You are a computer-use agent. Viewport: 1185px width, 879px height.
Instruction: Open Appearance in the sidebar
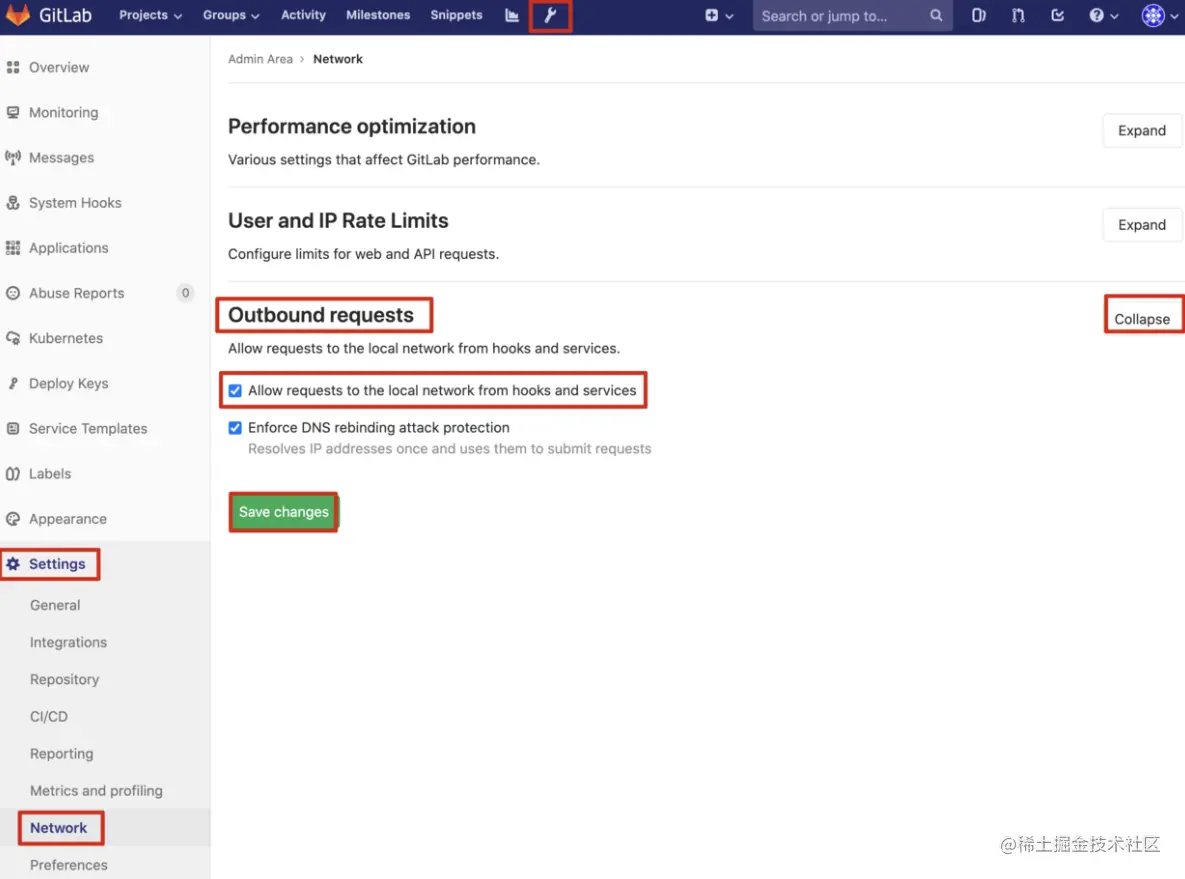67,518
